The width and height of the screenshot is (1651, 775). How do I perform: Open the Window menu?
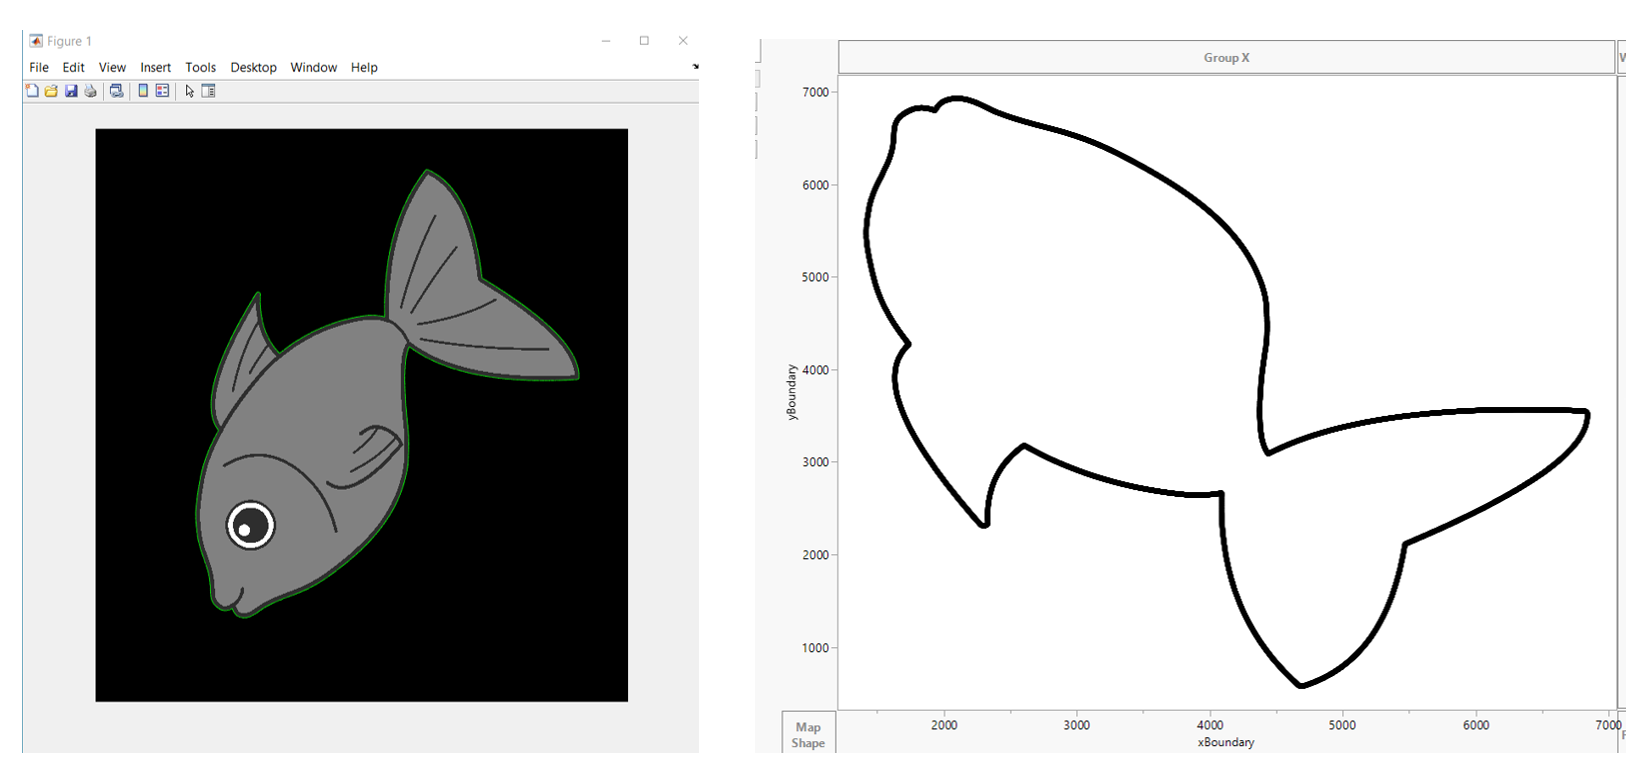coord(314,67)
